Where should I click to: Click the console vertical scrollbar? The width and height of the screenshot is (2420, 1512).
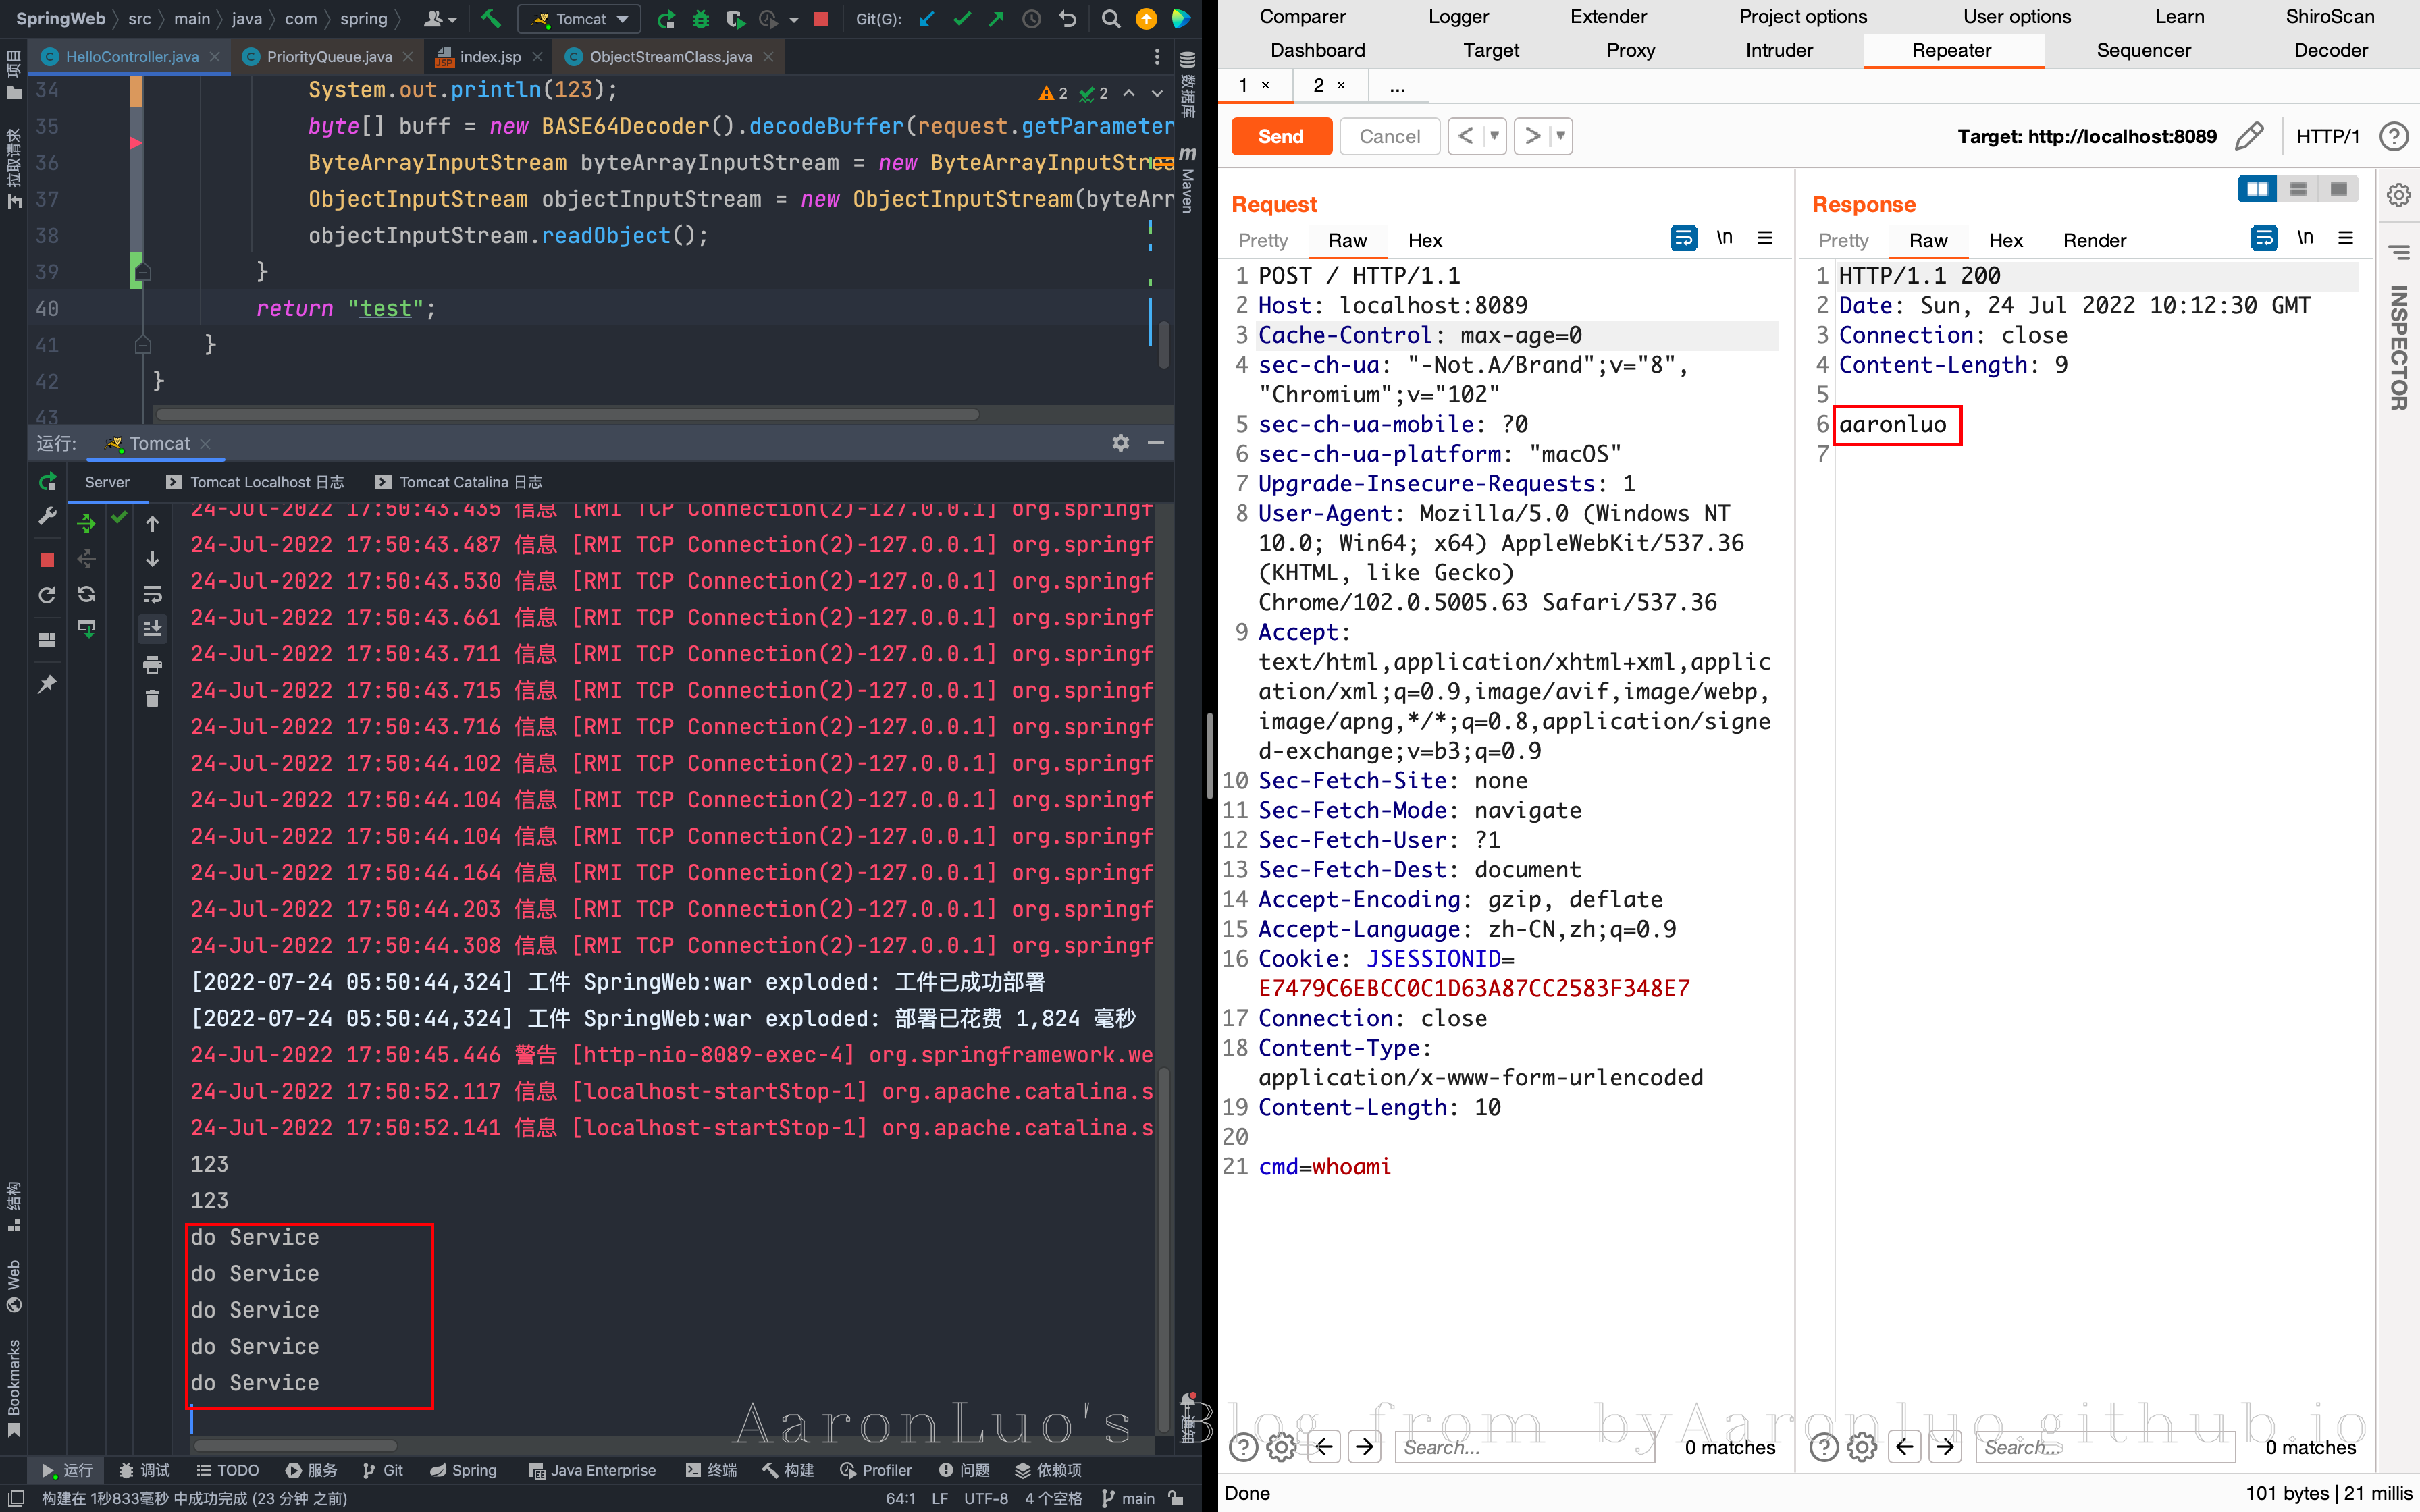pos(1163,1250)
